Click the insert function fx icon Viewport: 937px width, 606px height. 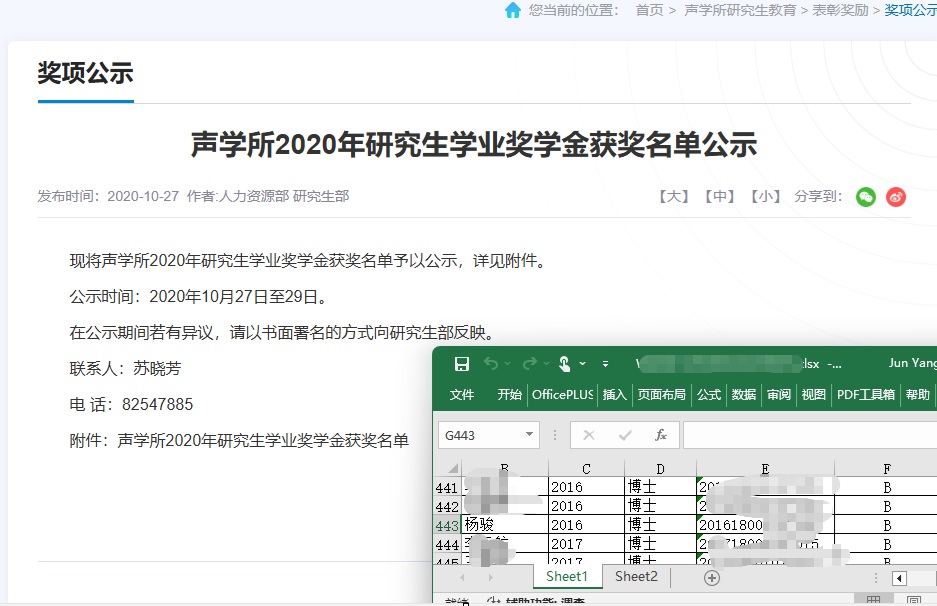[x=660, y=435]
